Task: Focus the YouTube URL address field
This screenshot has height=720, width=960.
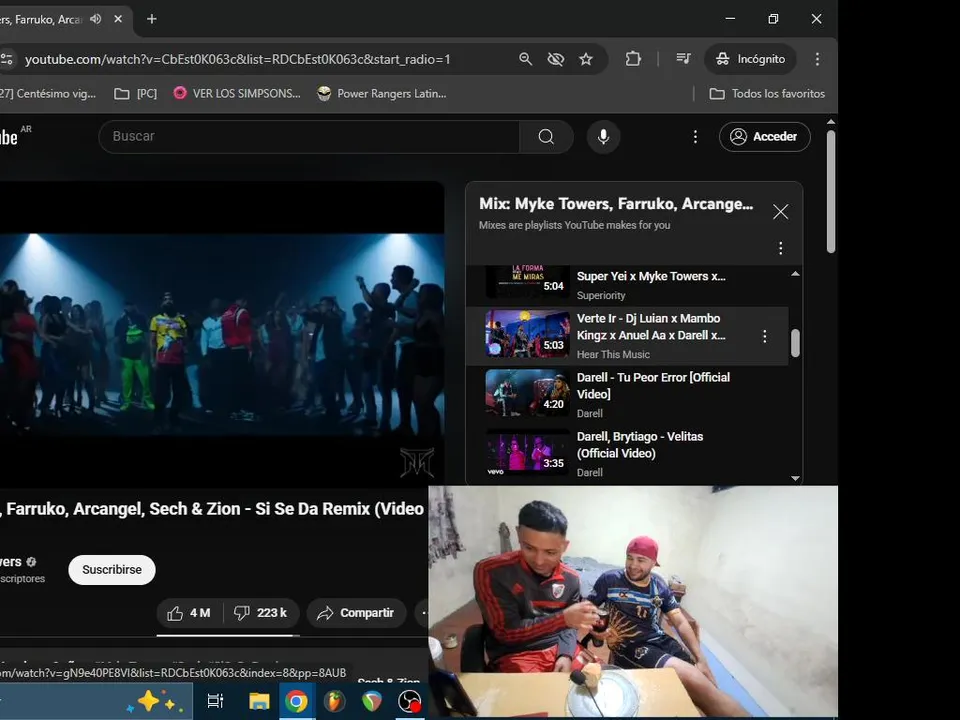Action: [x=238, y=59]
